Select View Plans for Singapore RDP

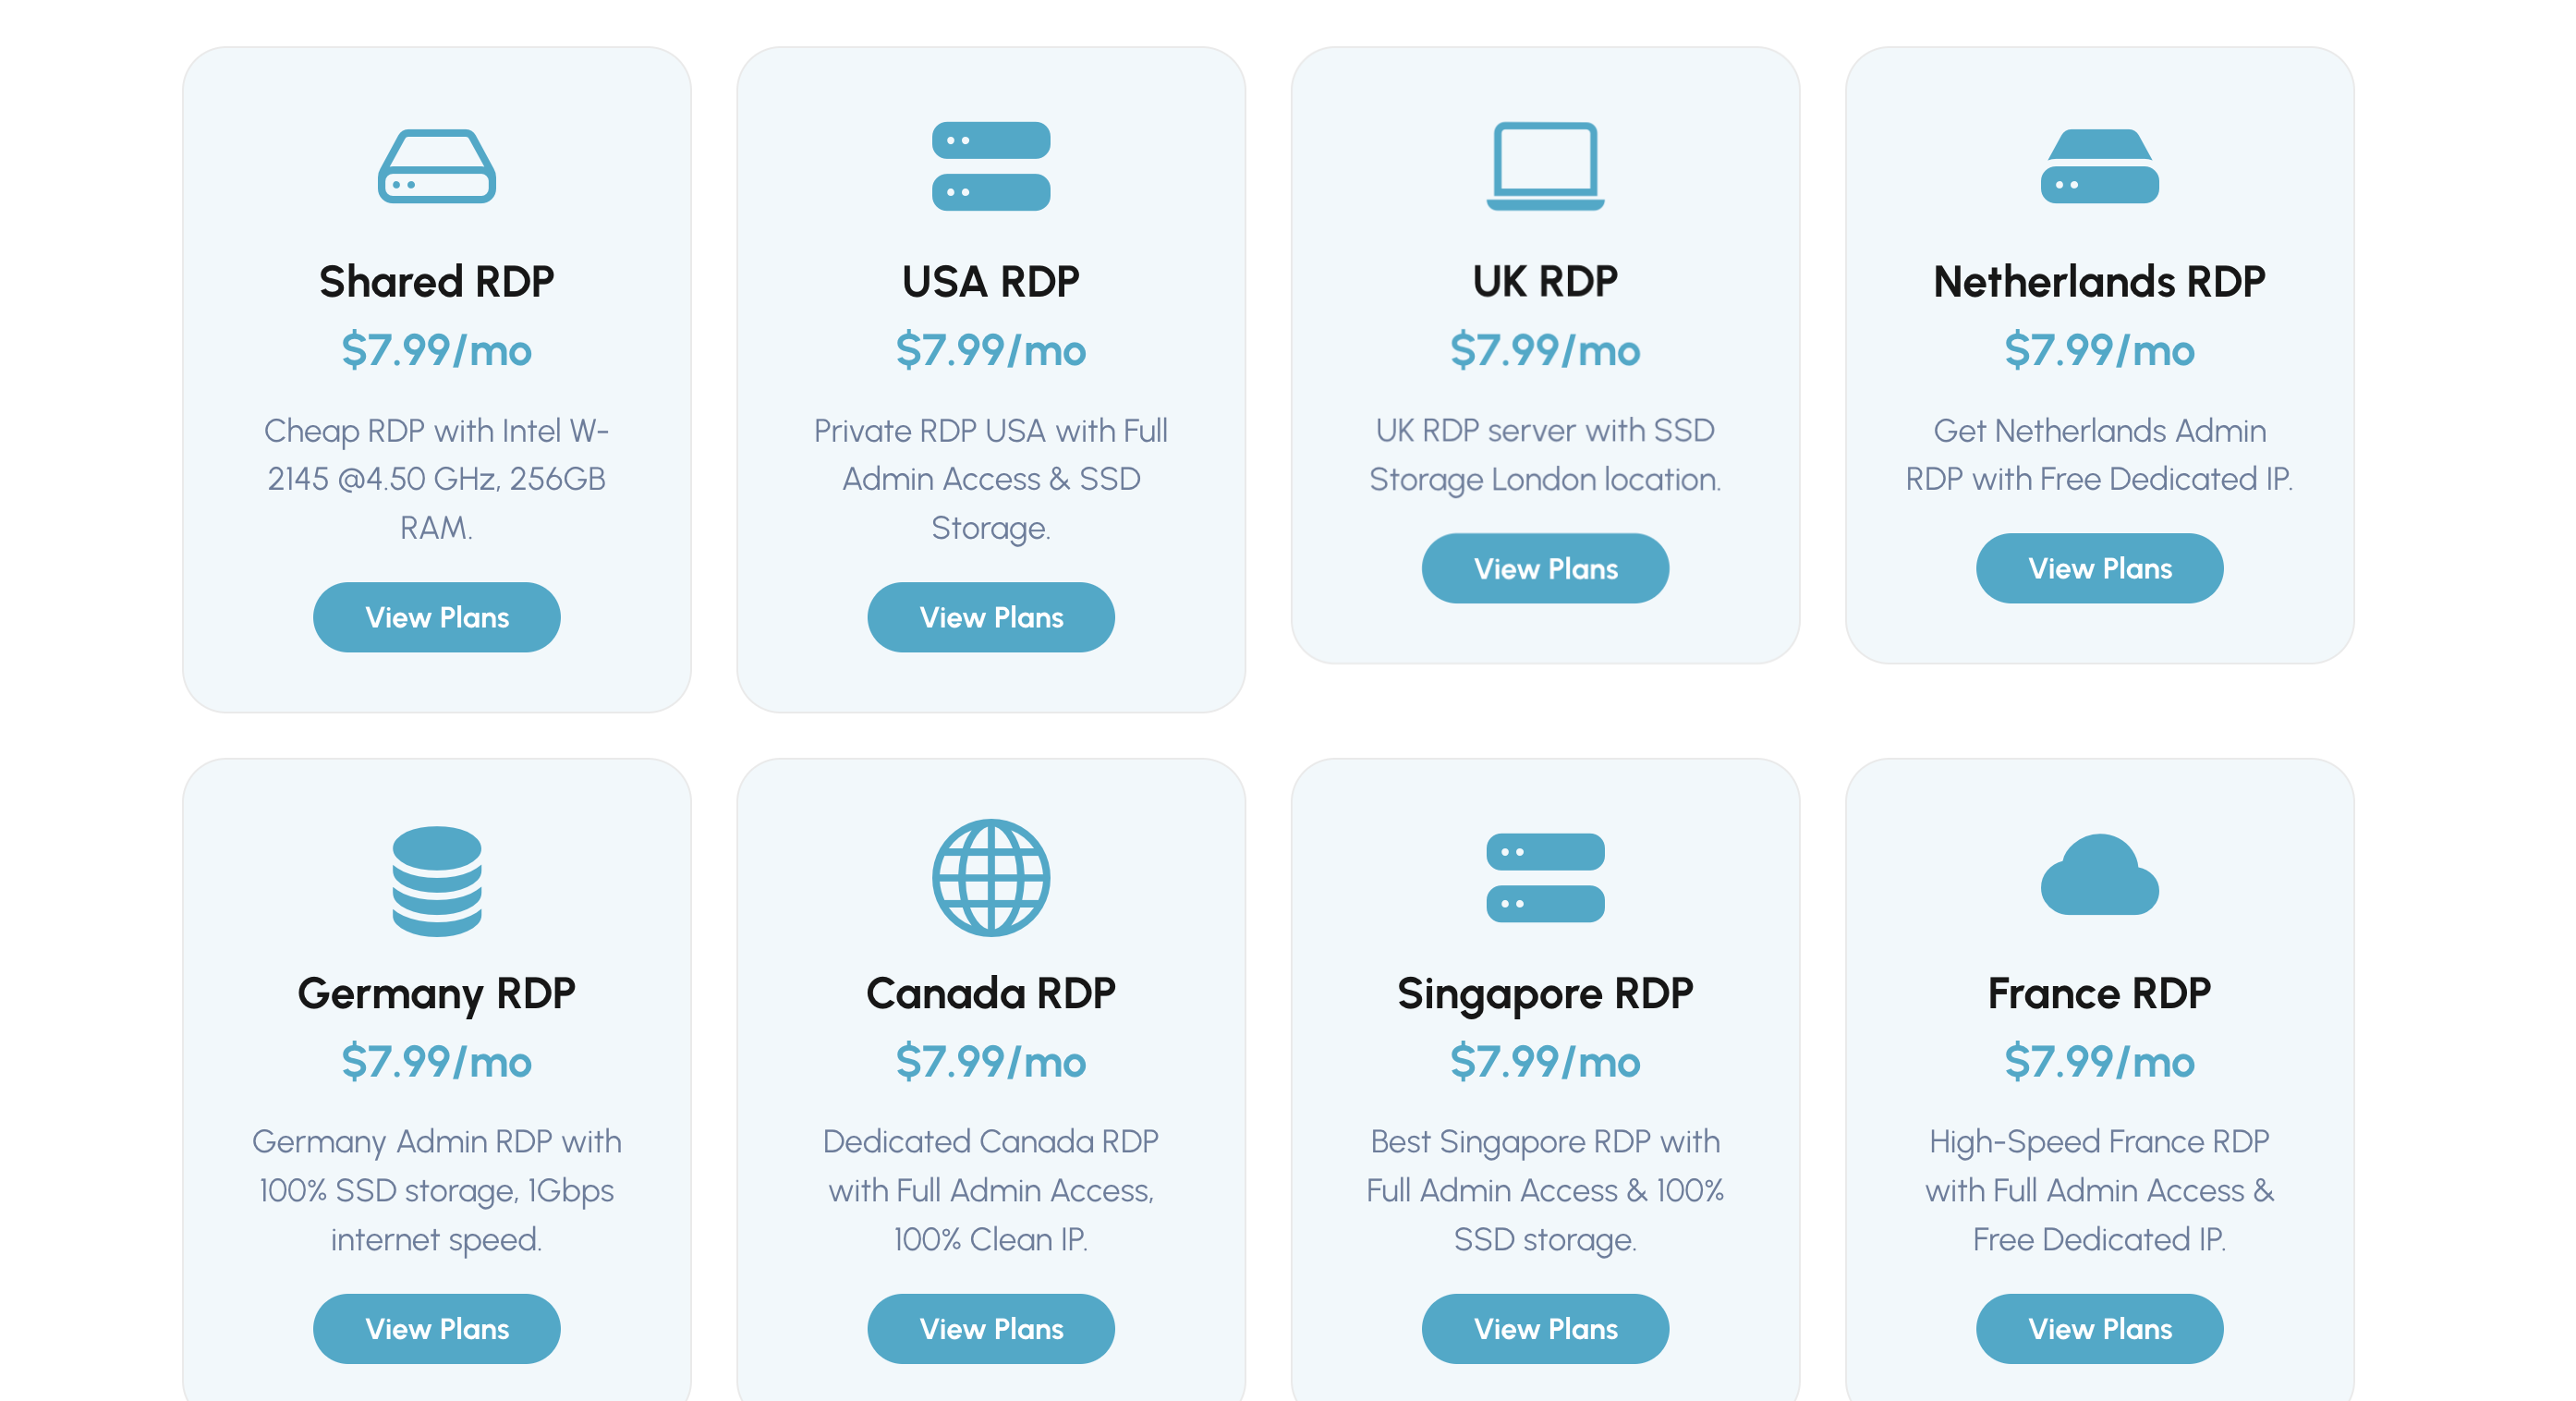[x=1545, y=1328]
